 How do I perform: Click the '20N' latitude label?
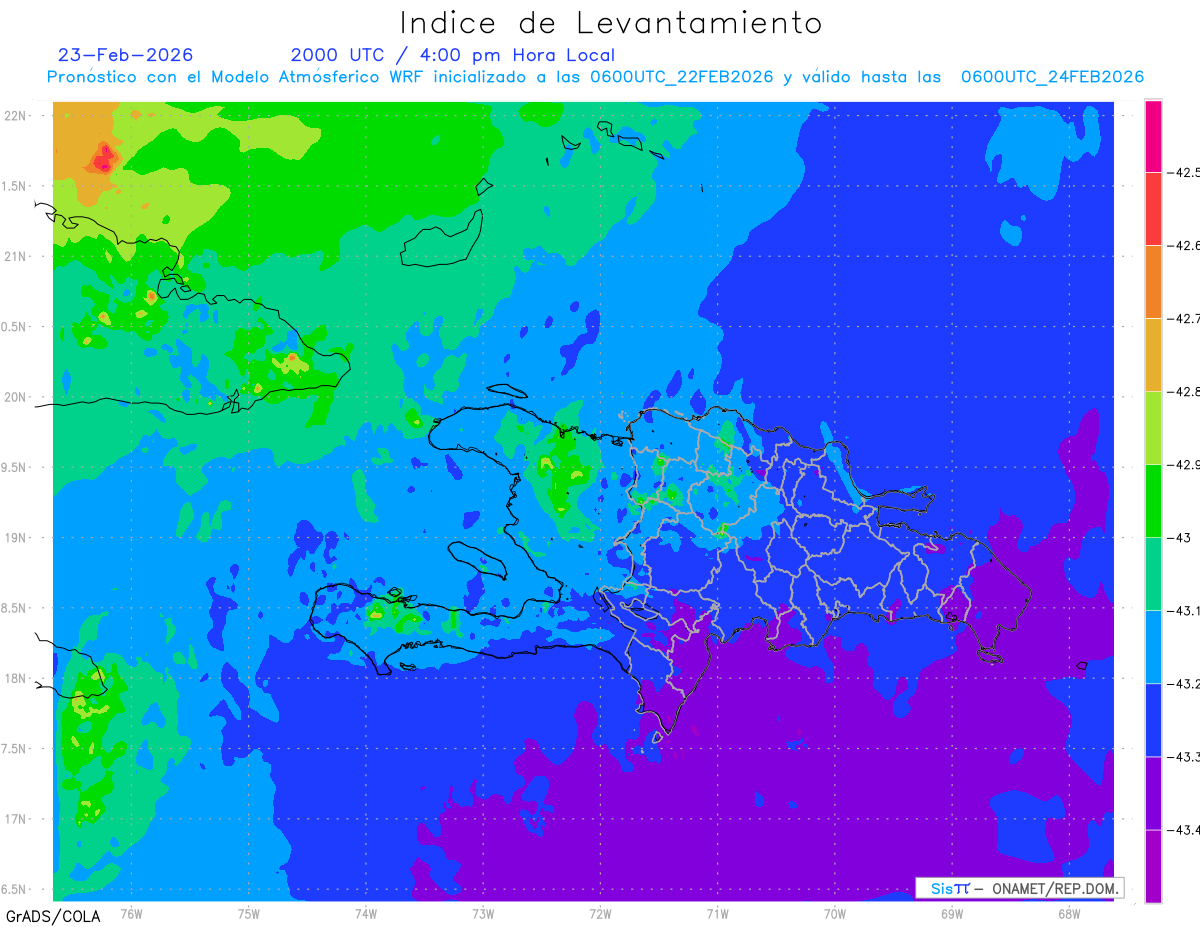coord(15,397)
